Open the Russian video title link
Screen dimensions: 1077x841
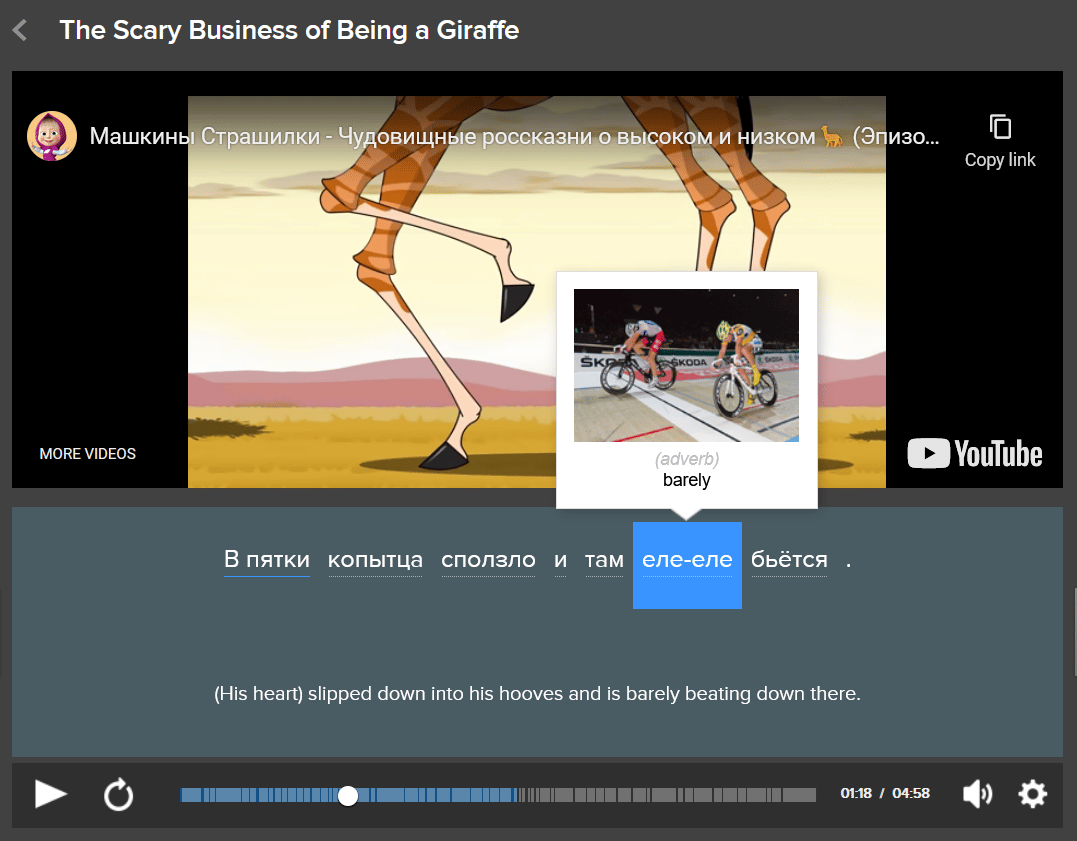coord(514,136)
